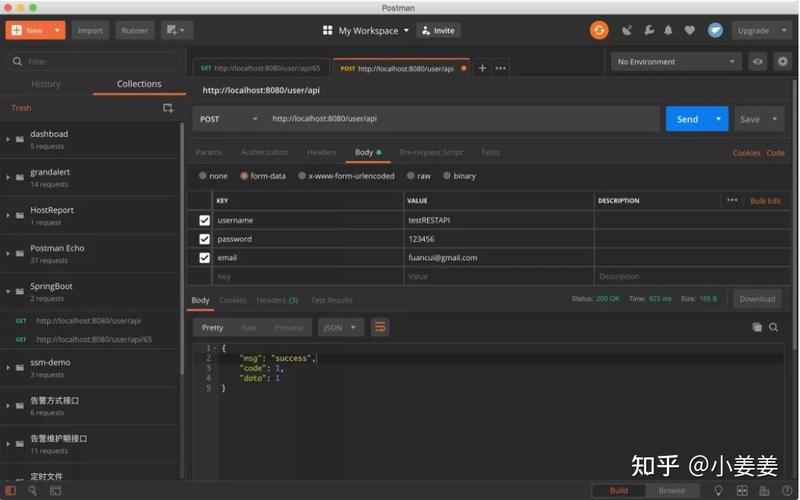Open the Headers request tab
Screen dimensions: 800x500
pos(321,152)
